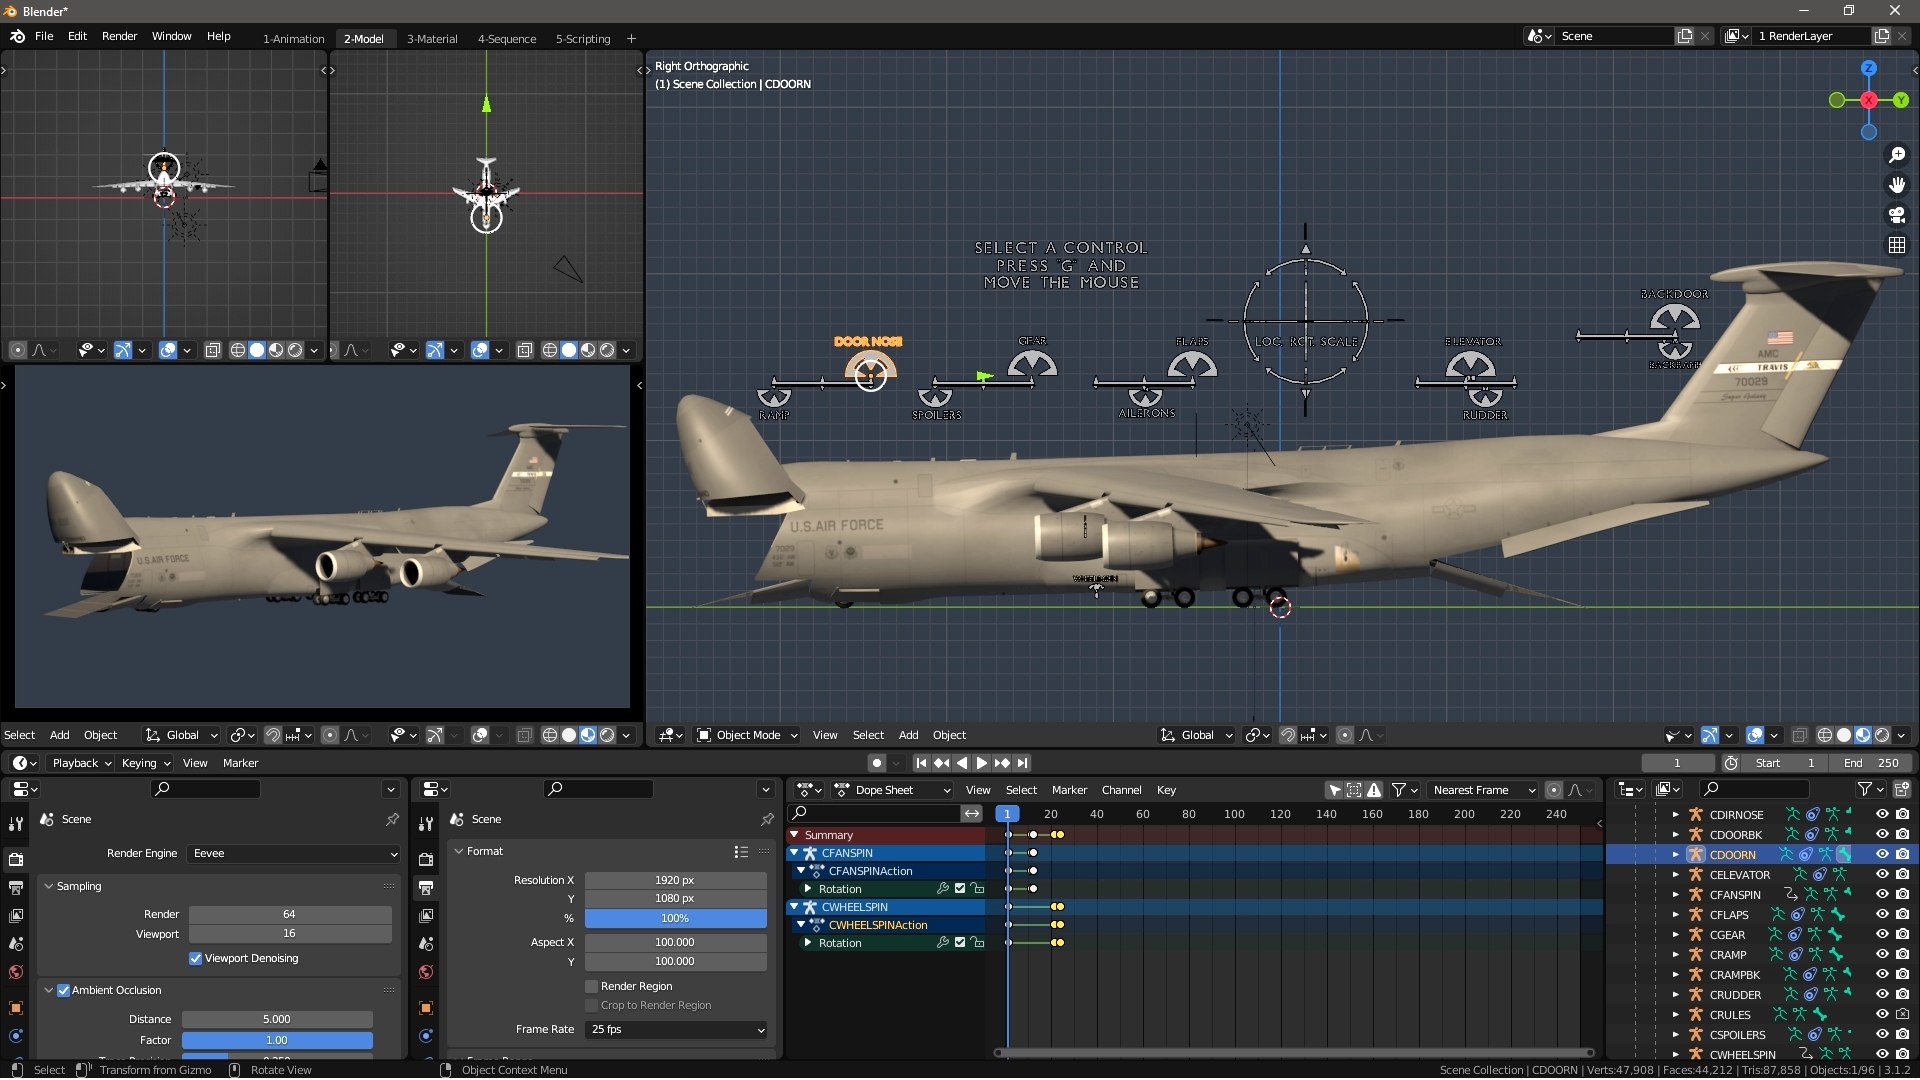Click the Format panel presets list icon
Screen dimensions: 1920x1080
tap(741, 852)
